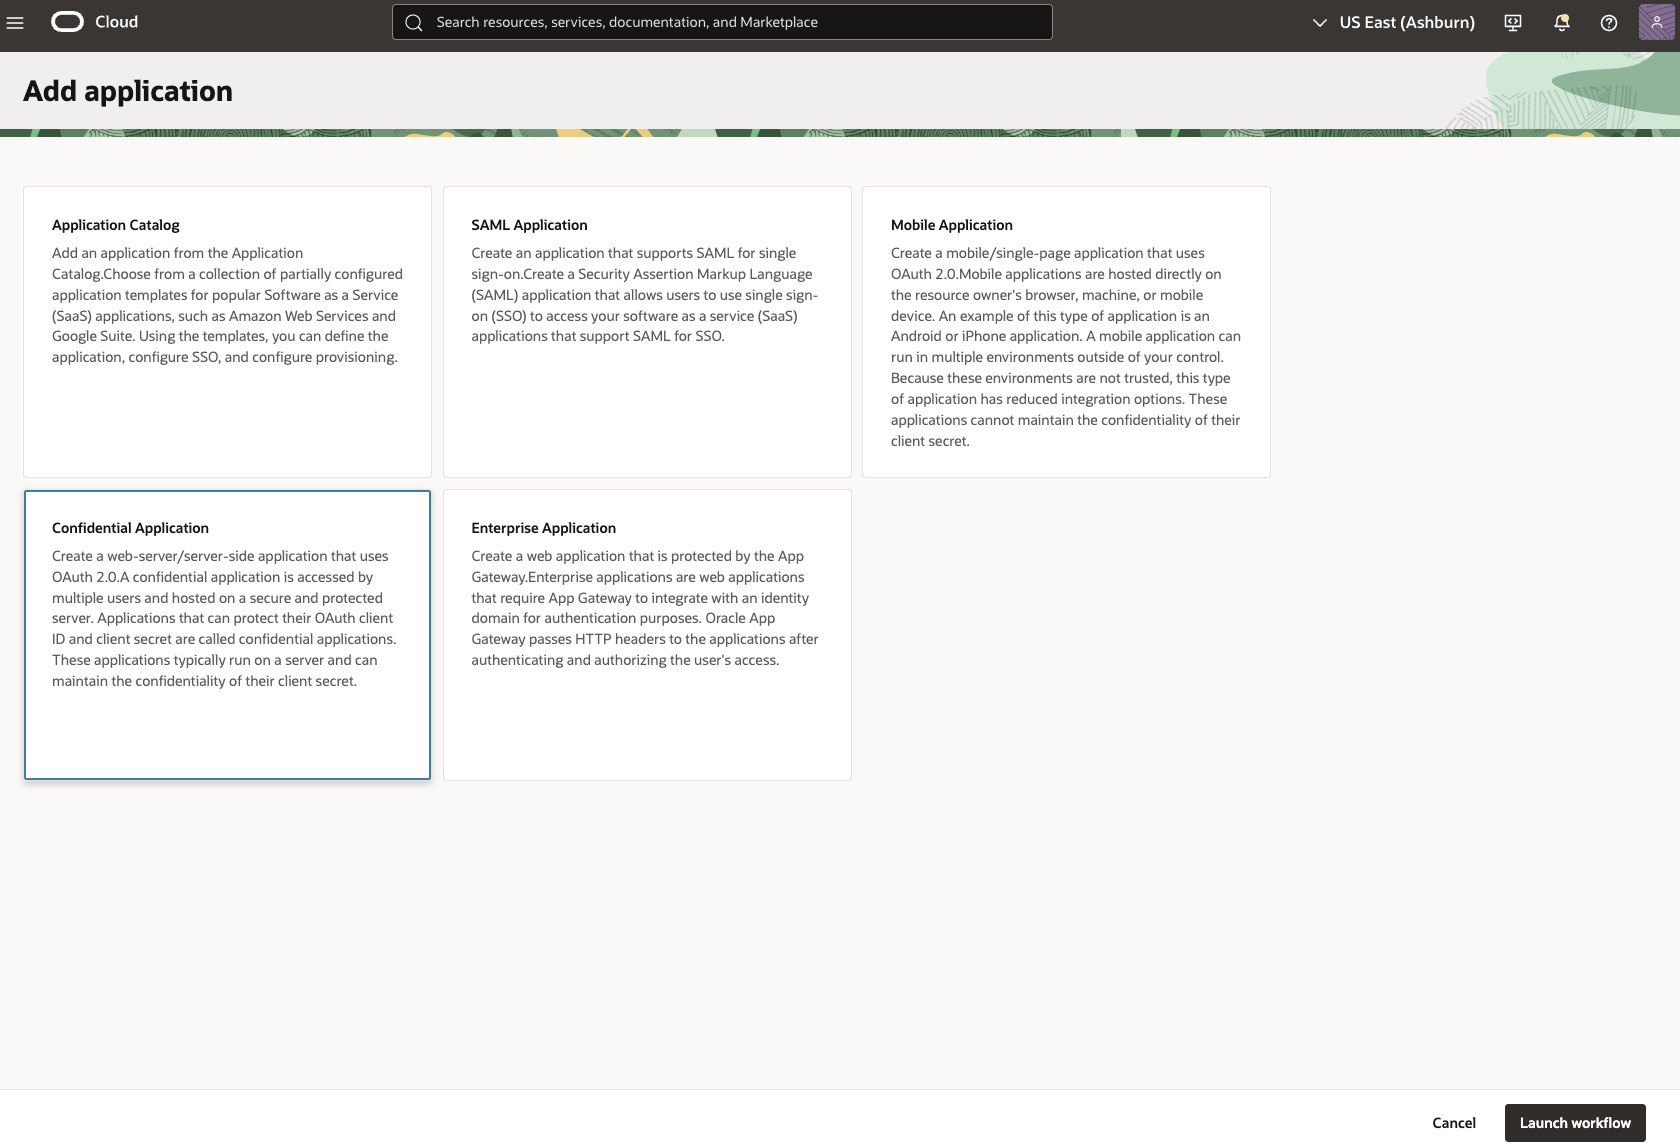Select the Enterprise Application card
This screenshot has width=1680, height=1148.
coord(646,634)
